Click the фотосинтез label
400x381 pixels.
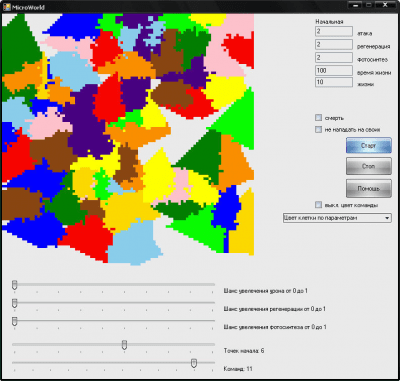coord(372,60)
